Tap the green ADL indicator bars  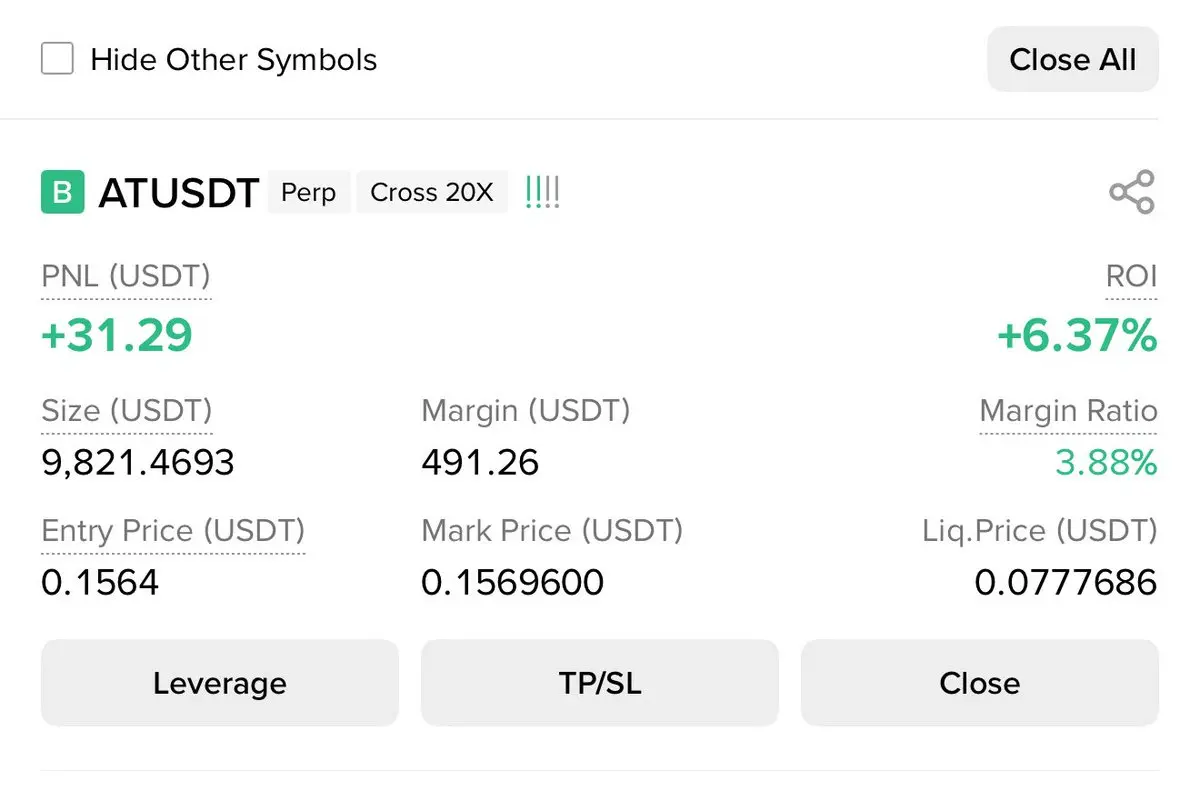542,192
